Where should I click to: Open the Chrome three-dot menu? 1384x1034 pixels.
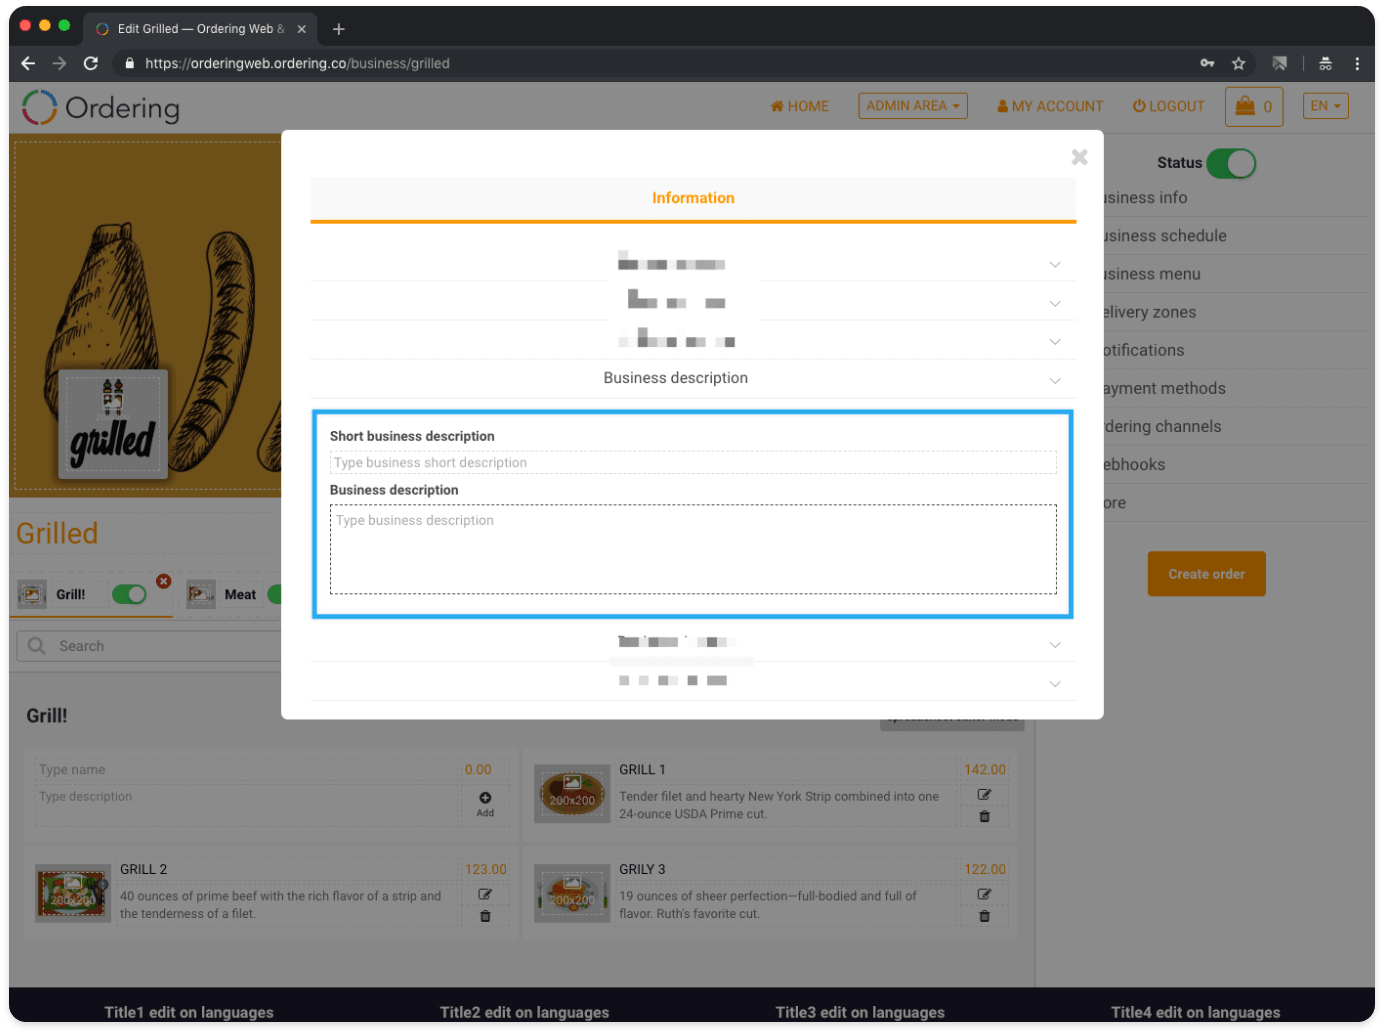[1357, 63]
